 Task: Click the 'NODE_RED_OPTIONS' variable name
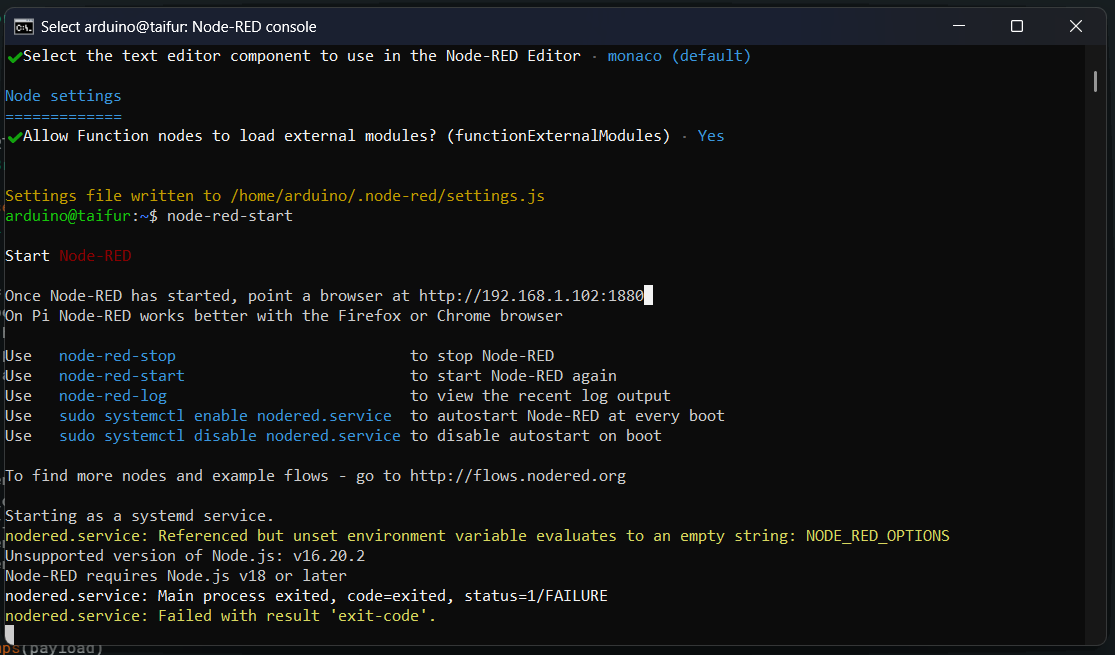[877, 536]
